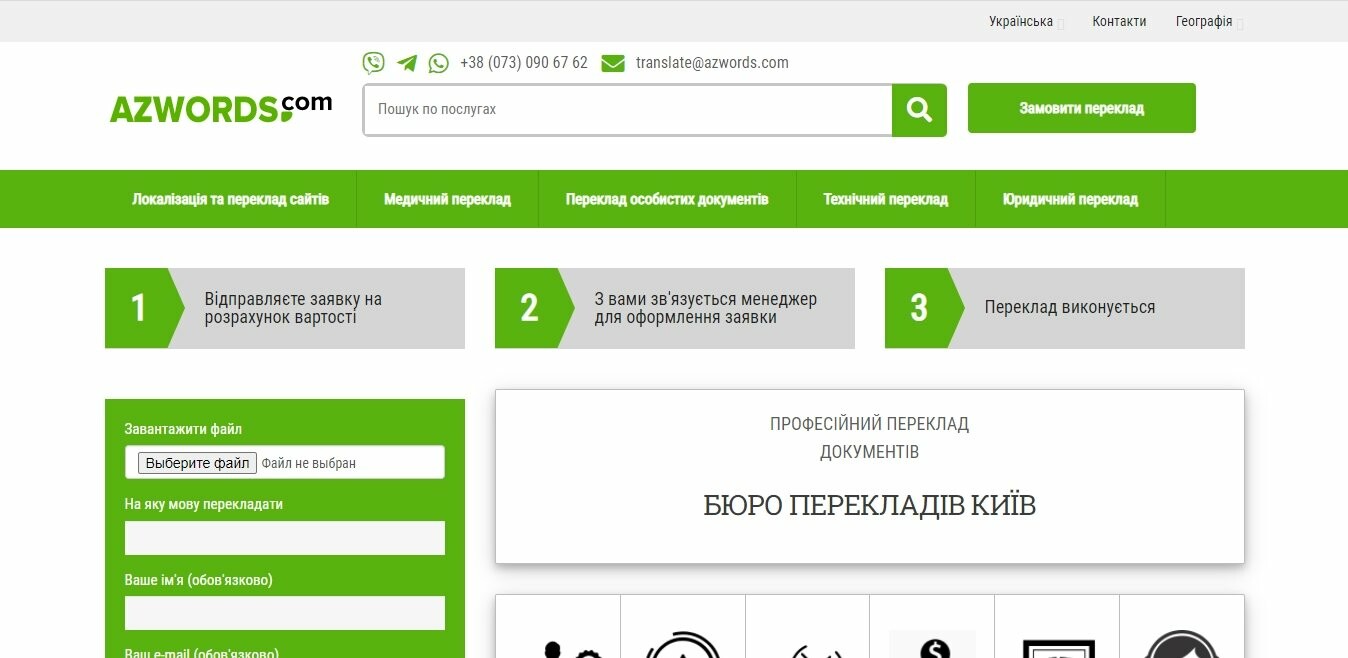The height and width of the screenshot is (658, 1348).
Task: Click the Ваше ім'я input field
Action: click(284, 613)
